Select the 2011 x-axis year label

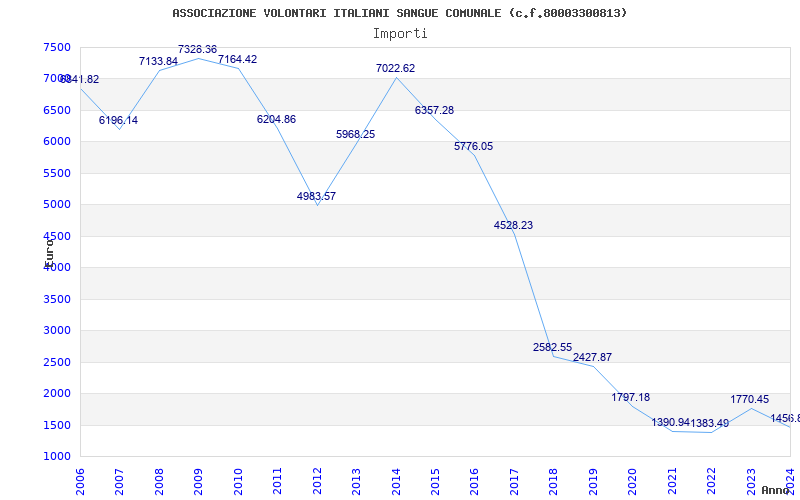pos(278,482)
